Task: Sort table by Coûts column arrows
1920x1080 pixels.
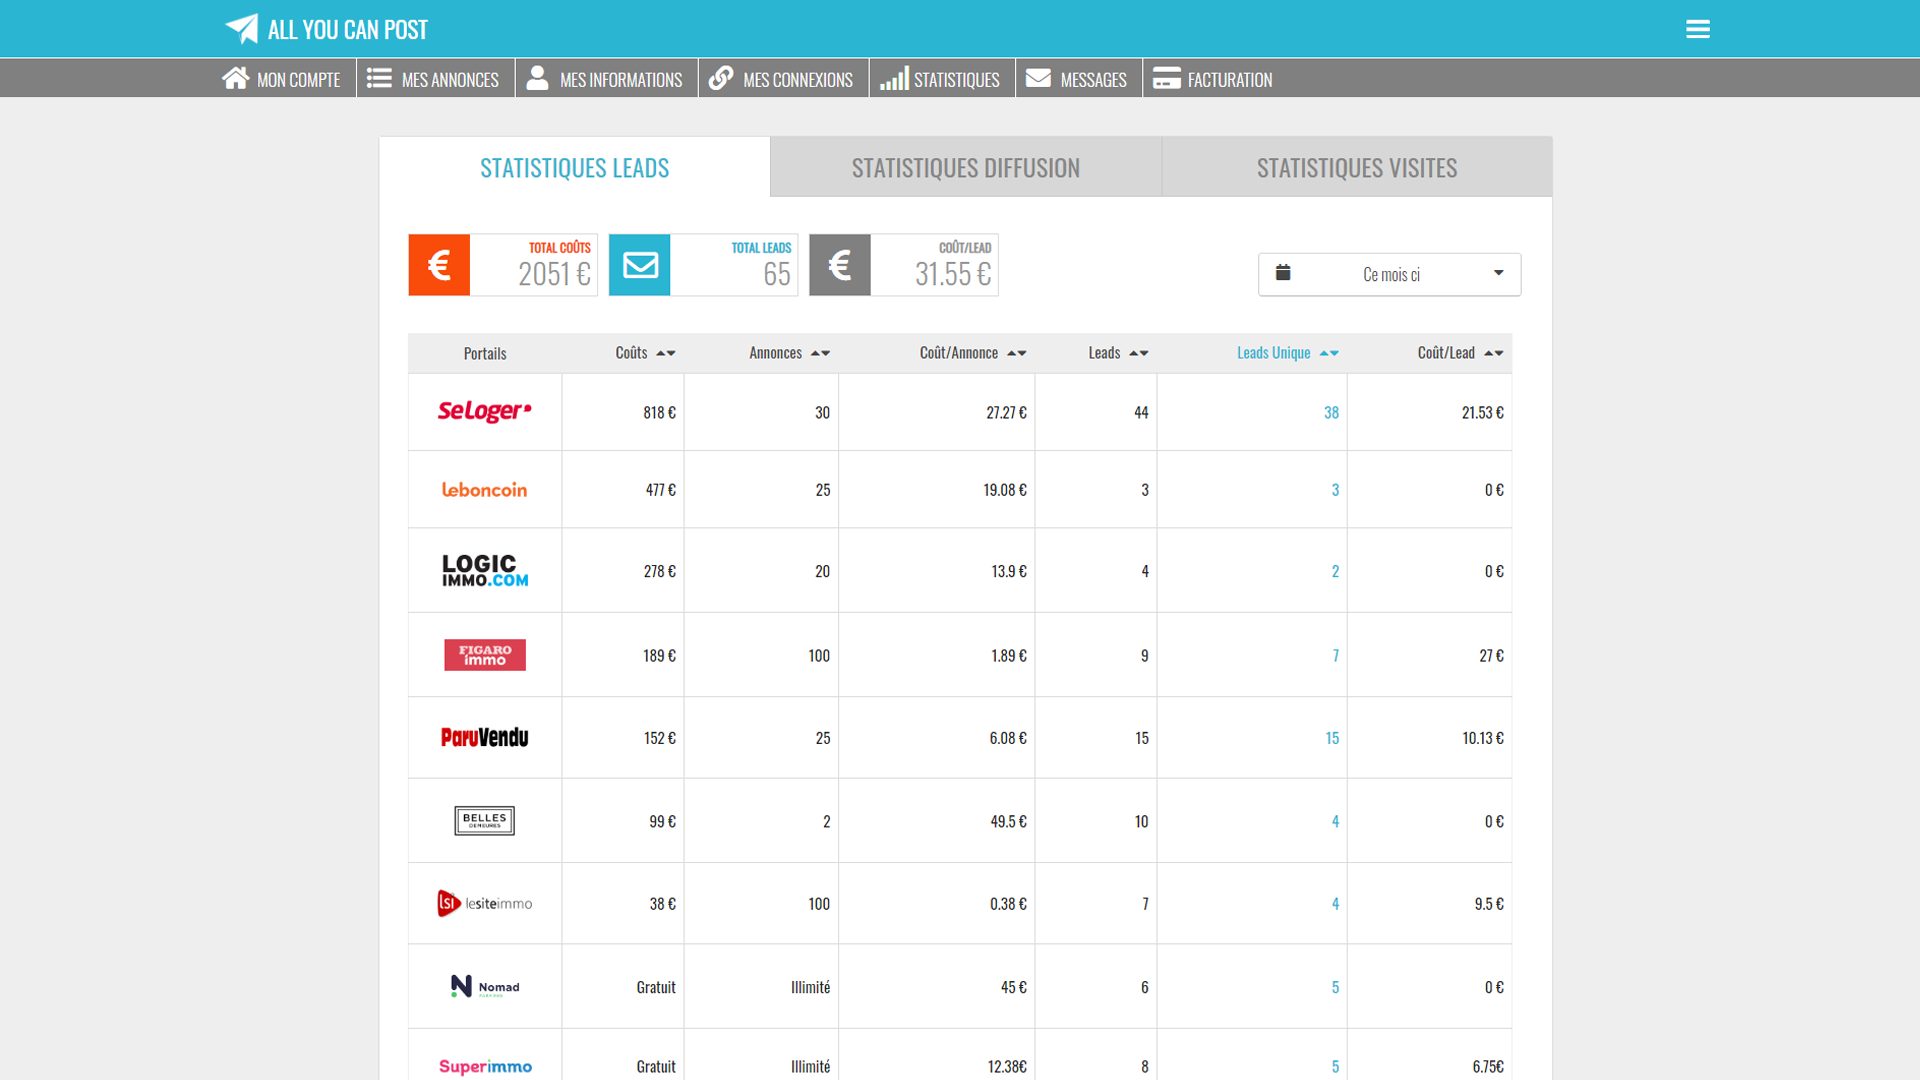Action: (x=666, y=353)
